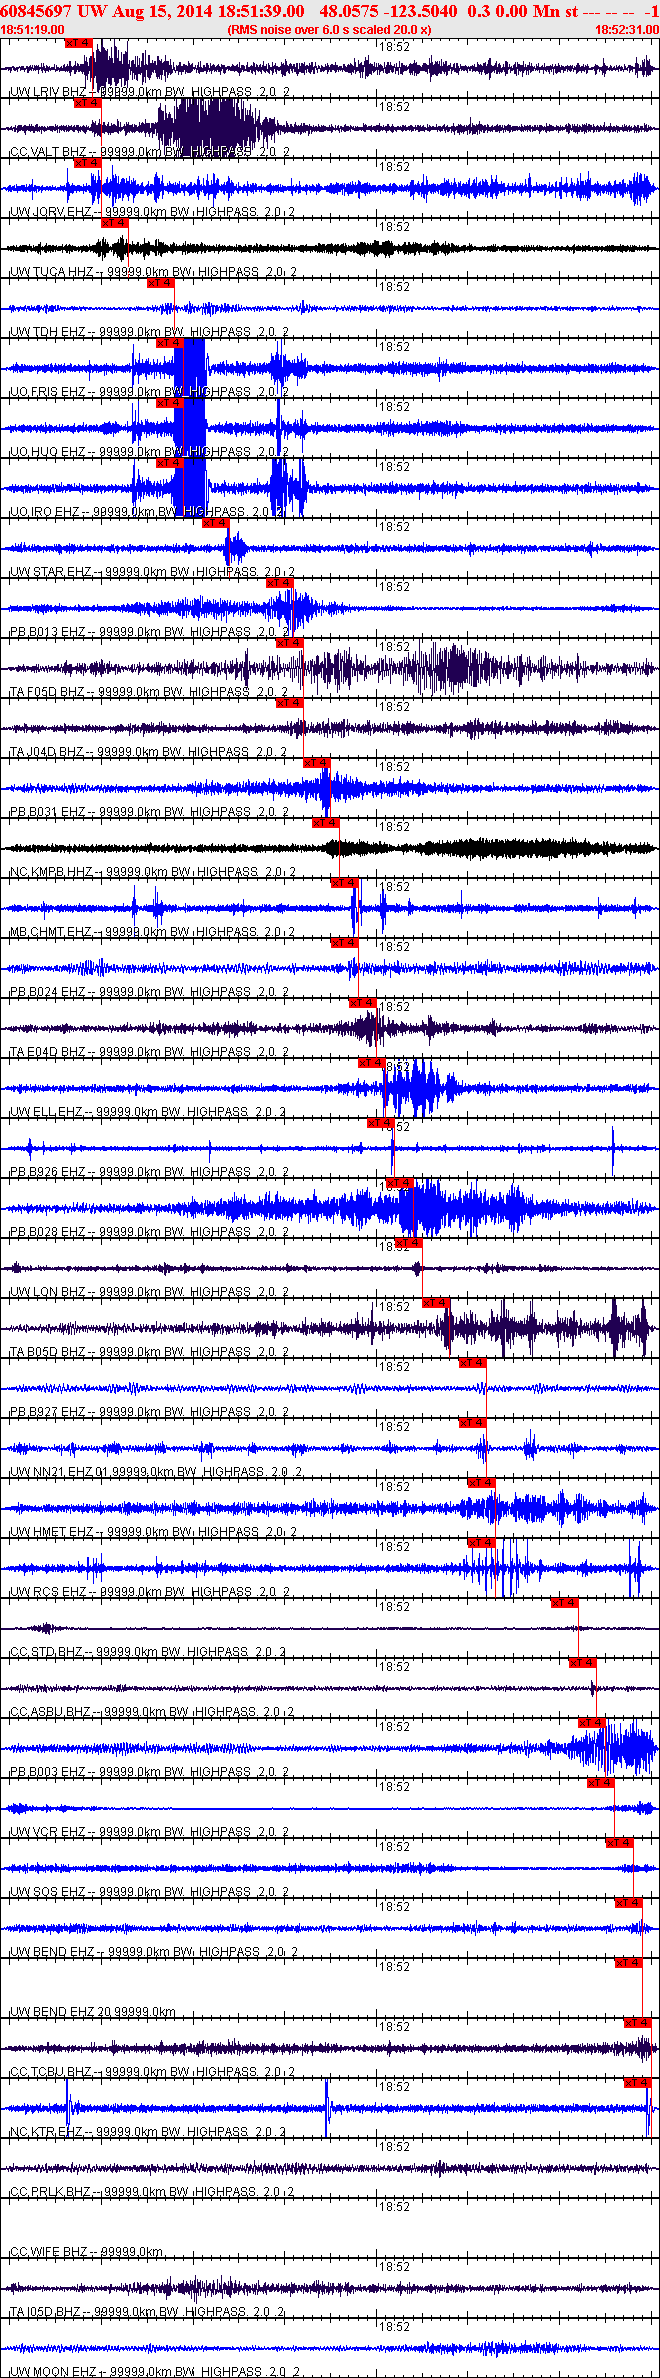
Task: Click the 'TA F05D BHZ' station label
Action: tap(47, 692)
